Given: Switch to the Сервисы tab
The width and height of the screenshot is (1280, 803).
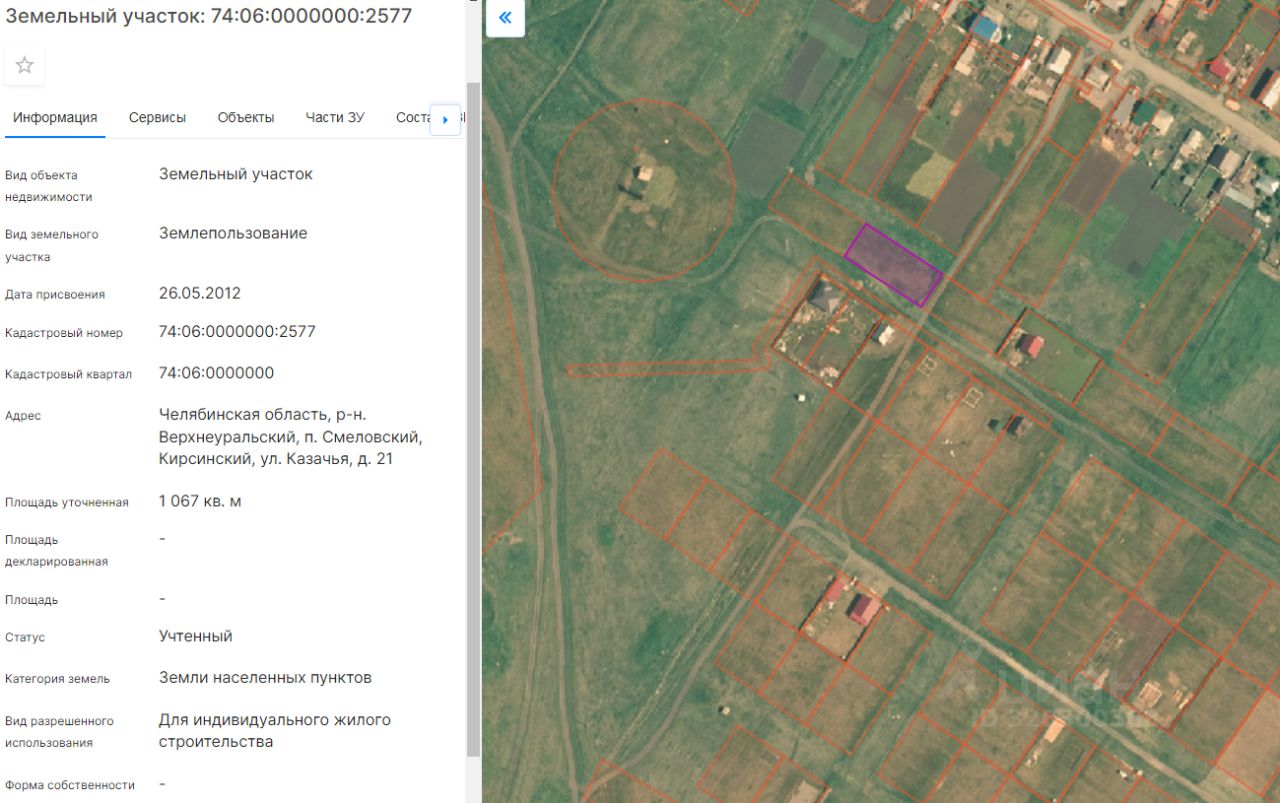Looking at the screenshot, I should 157,117.
